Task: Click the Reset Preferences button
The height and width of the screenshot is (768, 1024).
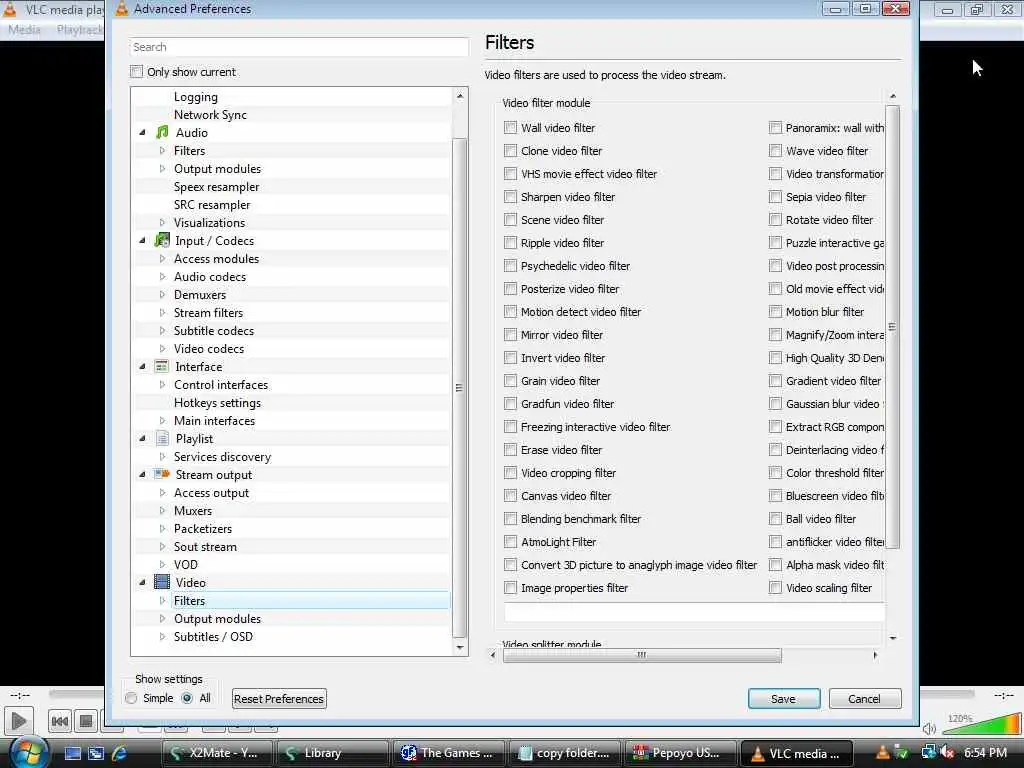Action: pos(279,699)
